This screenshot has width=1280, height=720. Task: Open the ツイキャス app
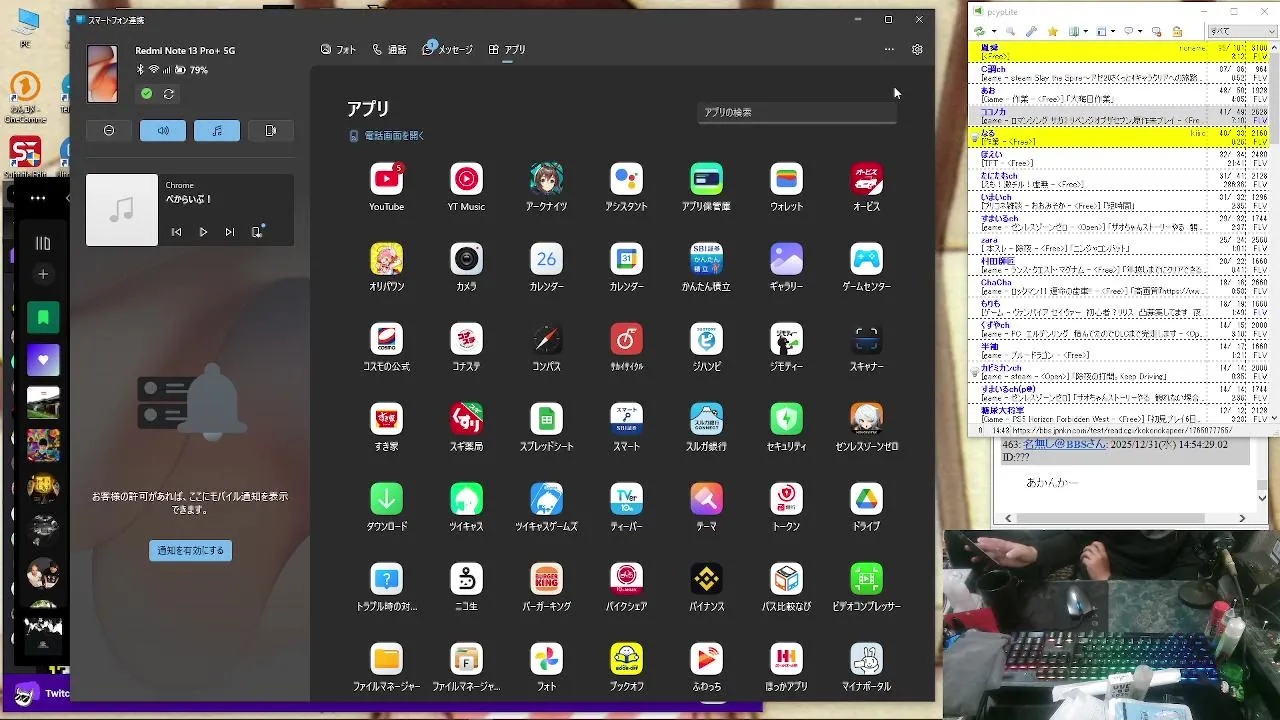(x=466, y=499)
